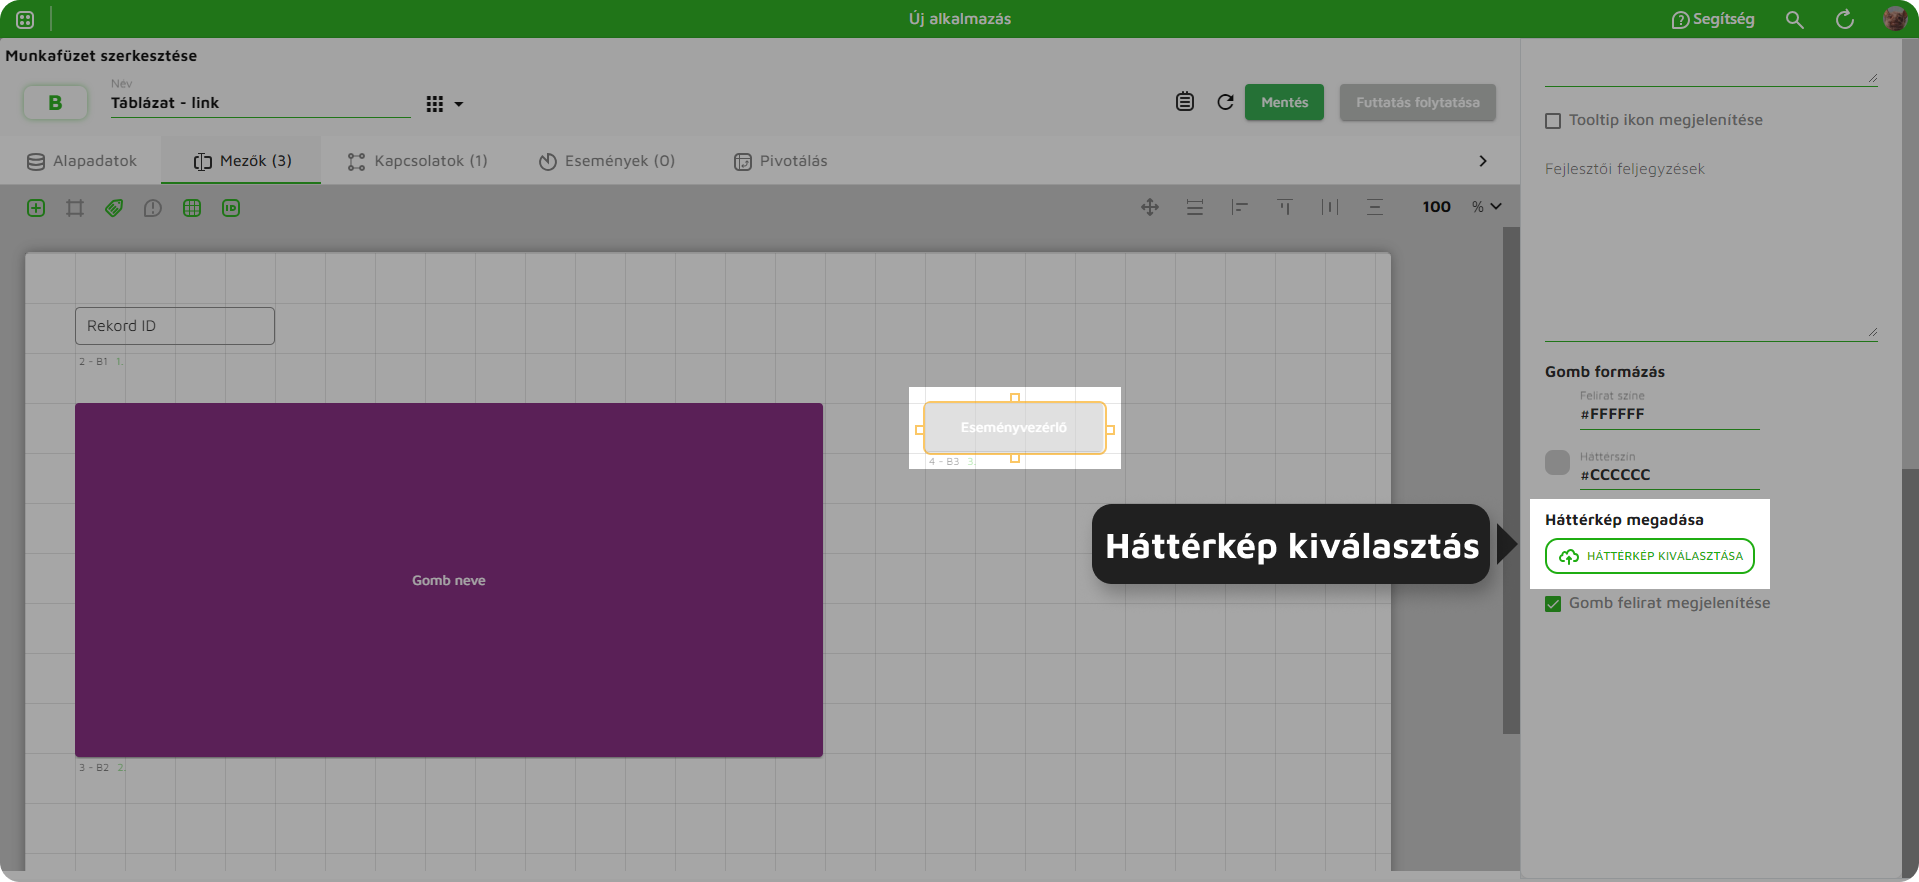This screenshot has height=882, width=1919.
Task: Select the purple Gomb neve button
Action: [x=449, y=580]
